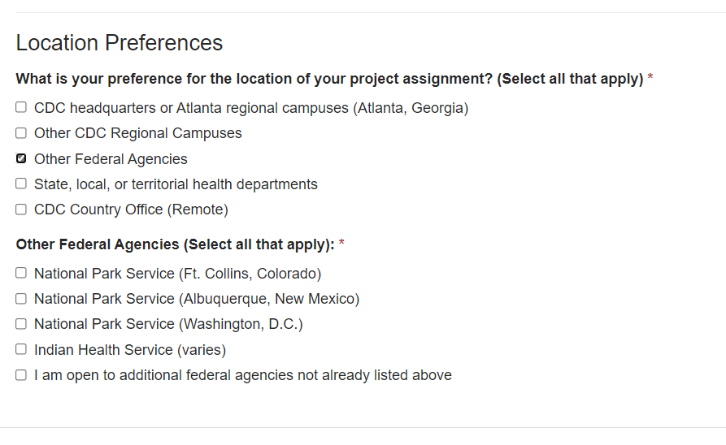Check the Washington, D.C. checkbox

[x=21, y=324]
